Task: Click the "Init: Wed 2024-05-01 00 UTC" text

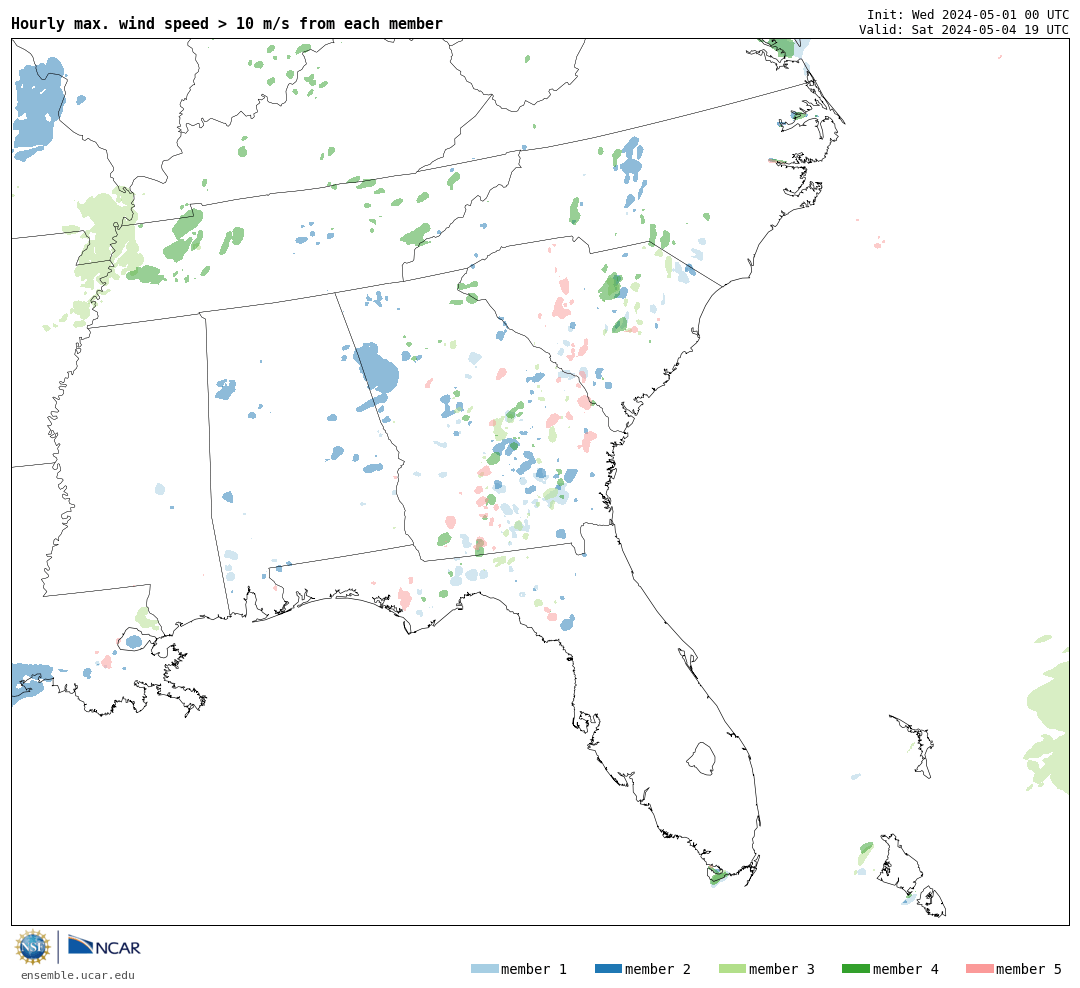Action: point(968,14)
